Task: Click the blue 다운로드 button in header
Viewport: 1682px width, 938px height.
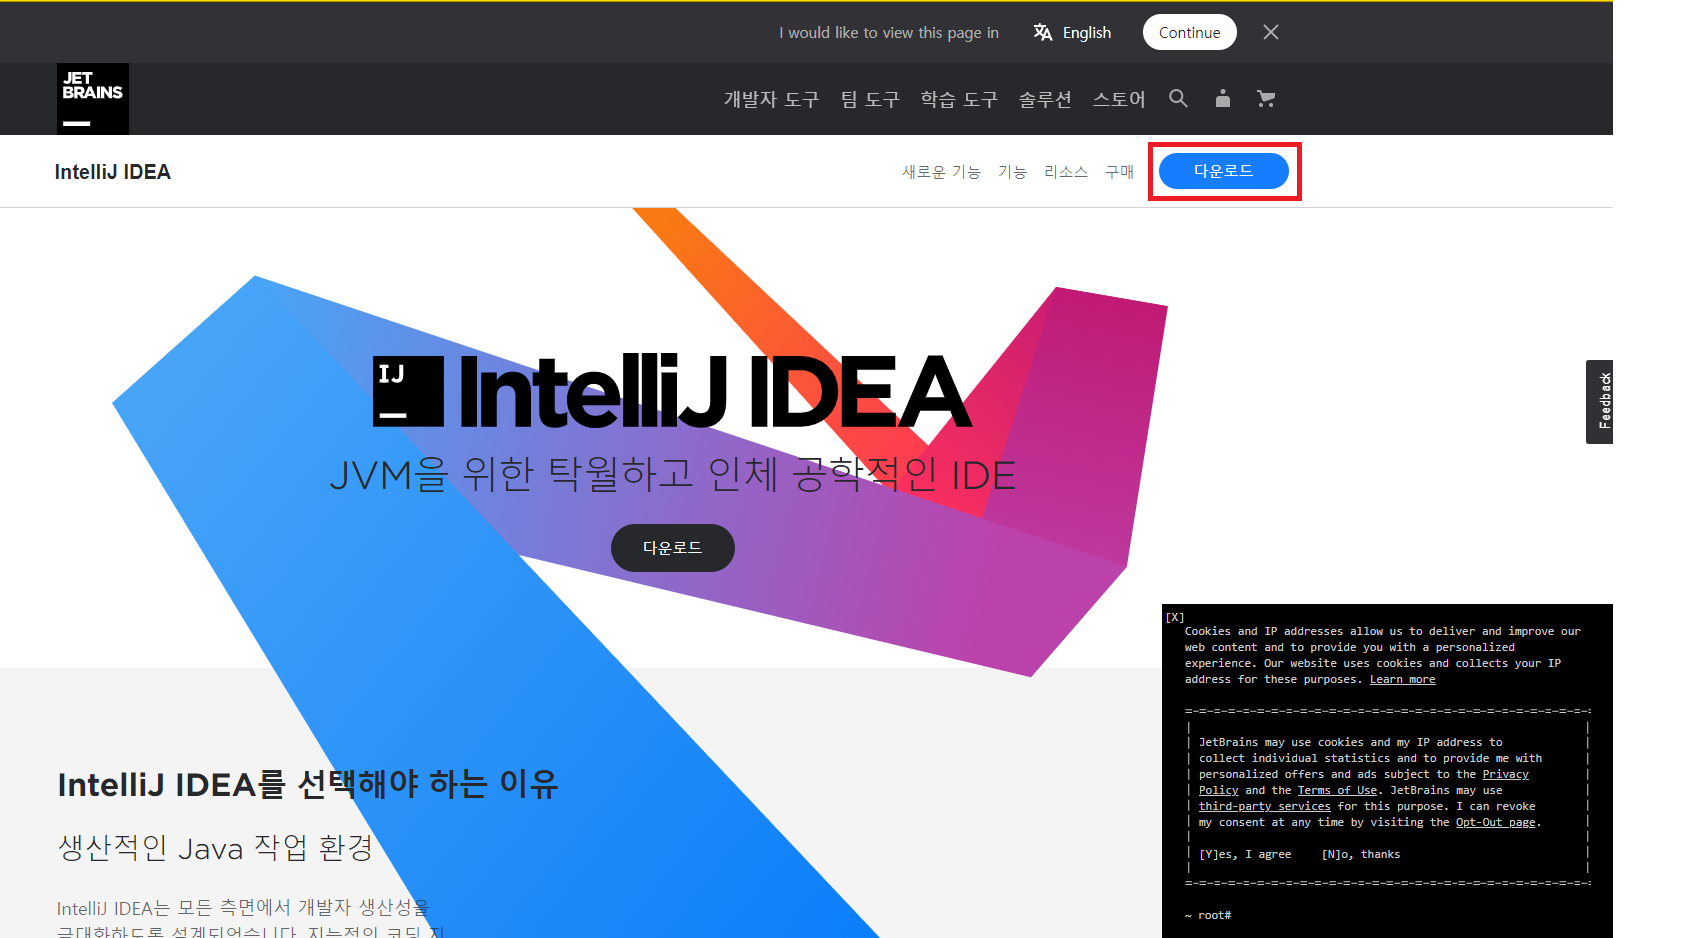Action: coord(1224,171)
